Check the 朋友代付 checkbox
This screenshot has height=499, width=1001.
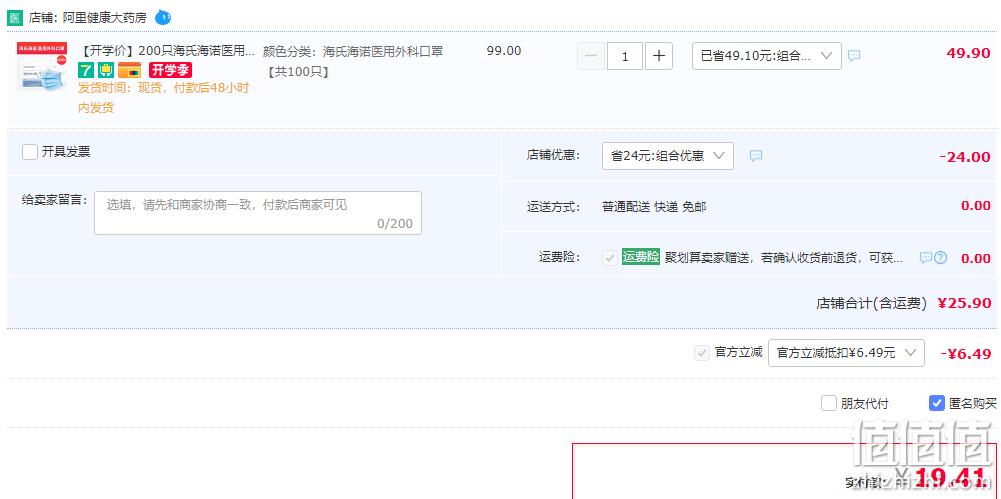pyautogui.click(x=829, y=403)
